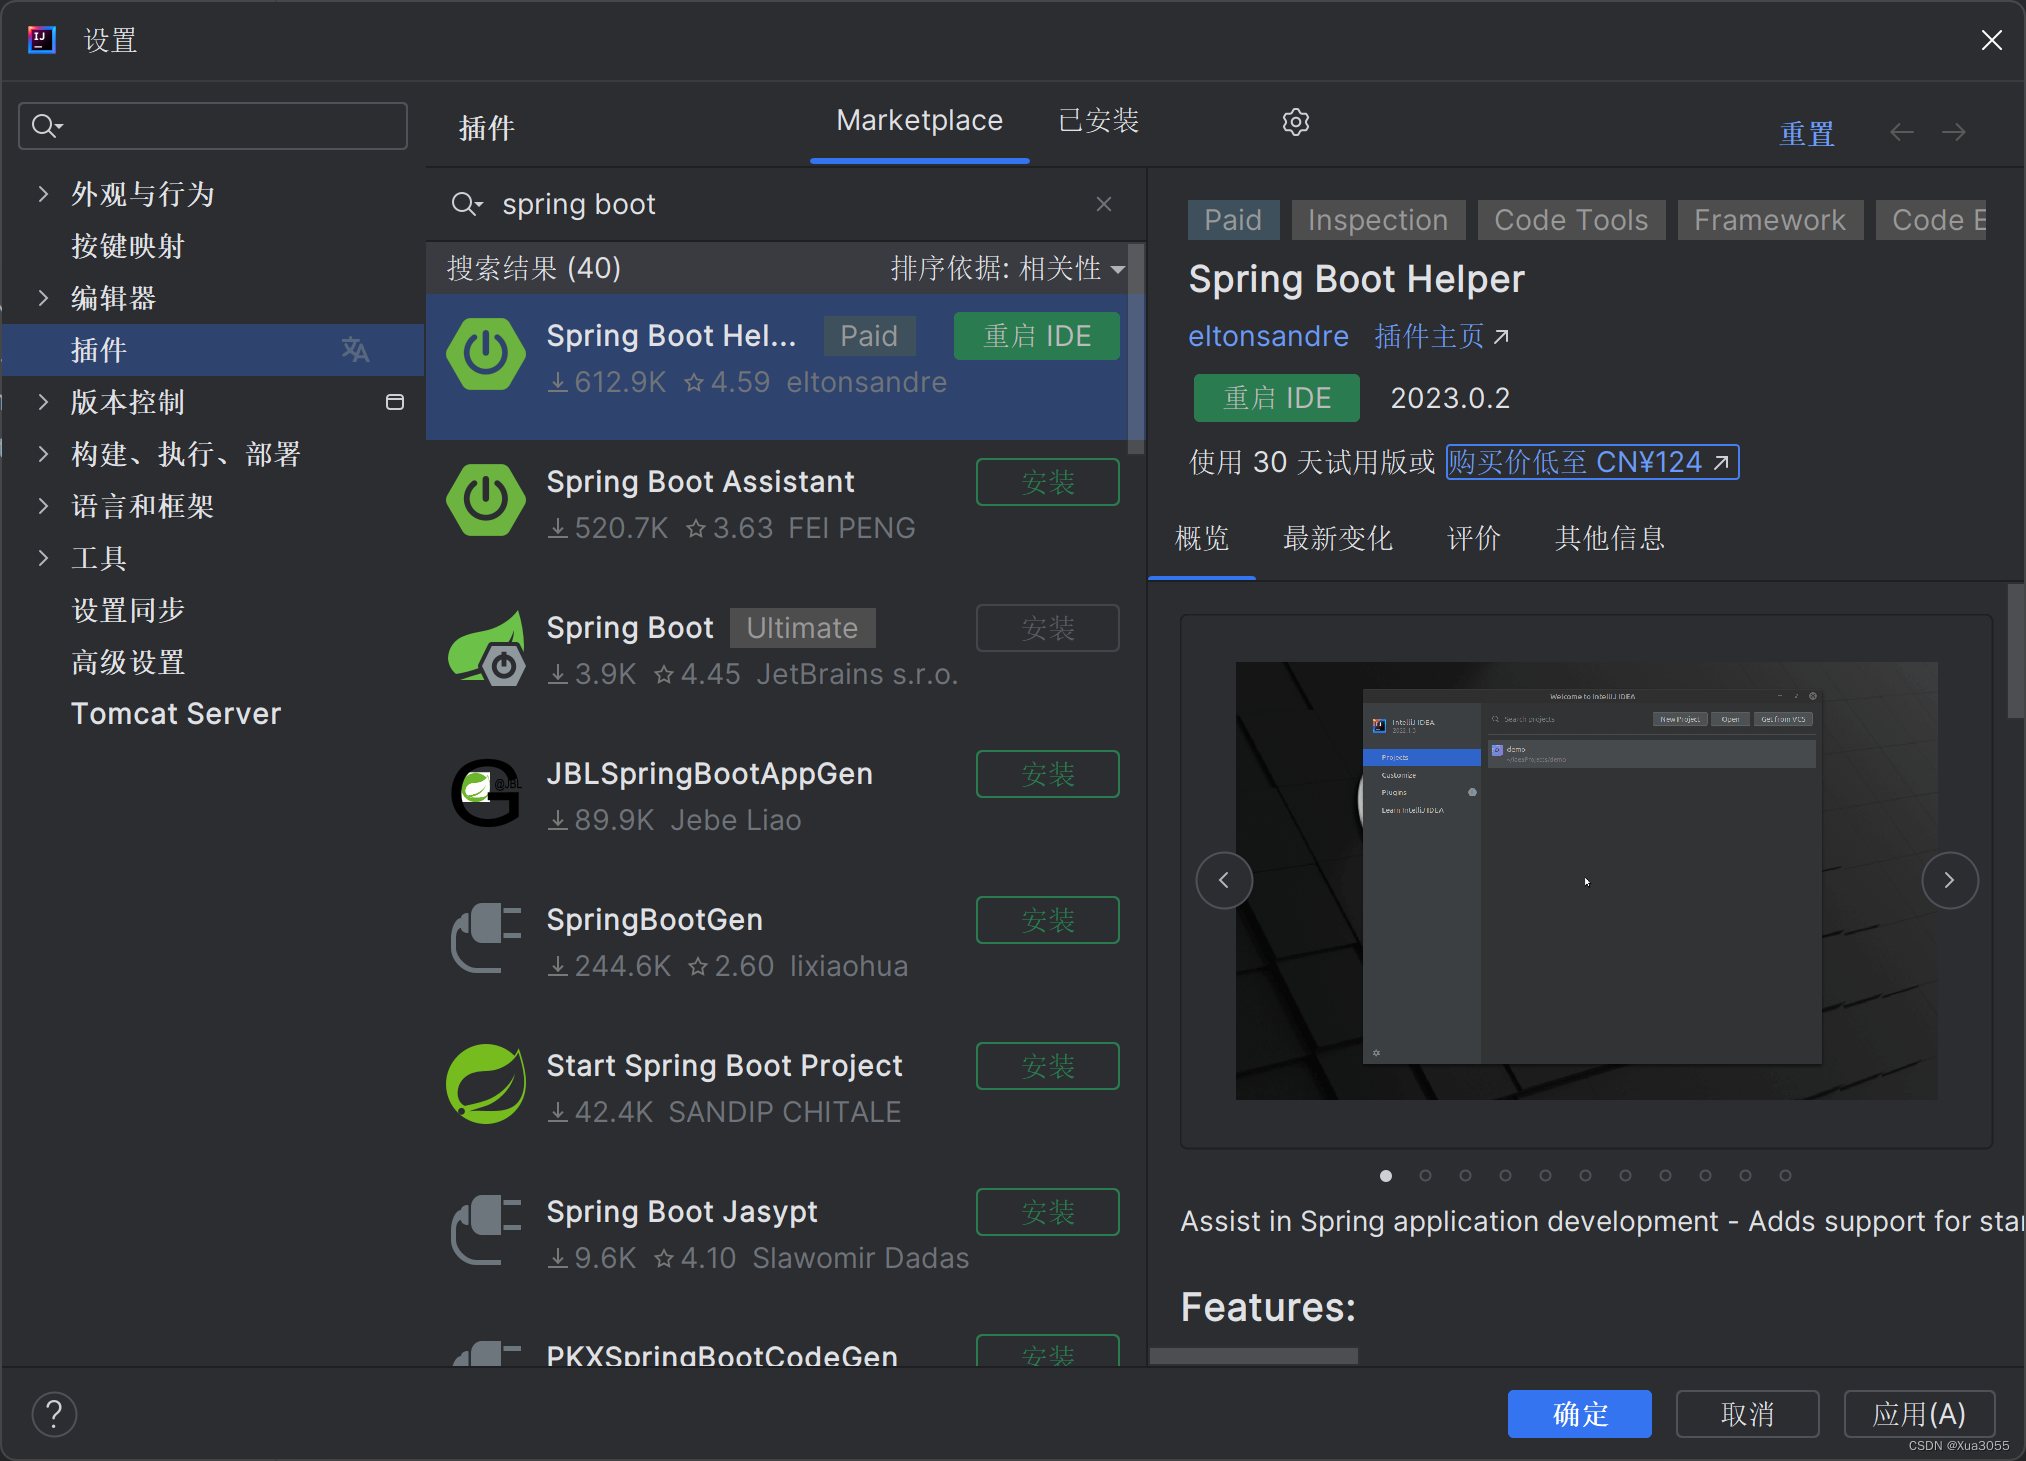Install SpringBootGen plugin

[1048, 920]
